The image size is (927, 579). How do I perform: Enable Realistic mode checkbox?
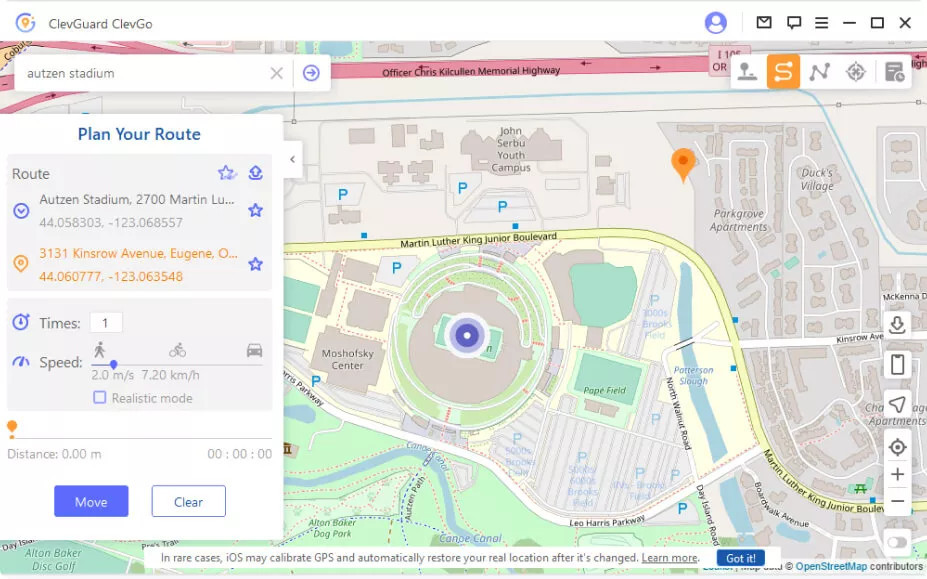(100, 397)
